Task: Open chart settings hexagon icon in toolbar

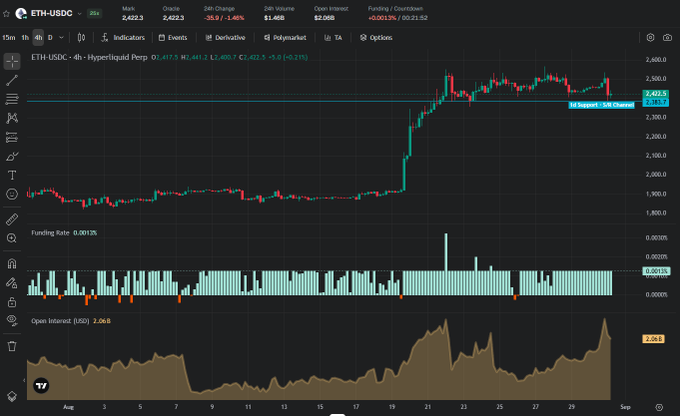Action: 650,38
